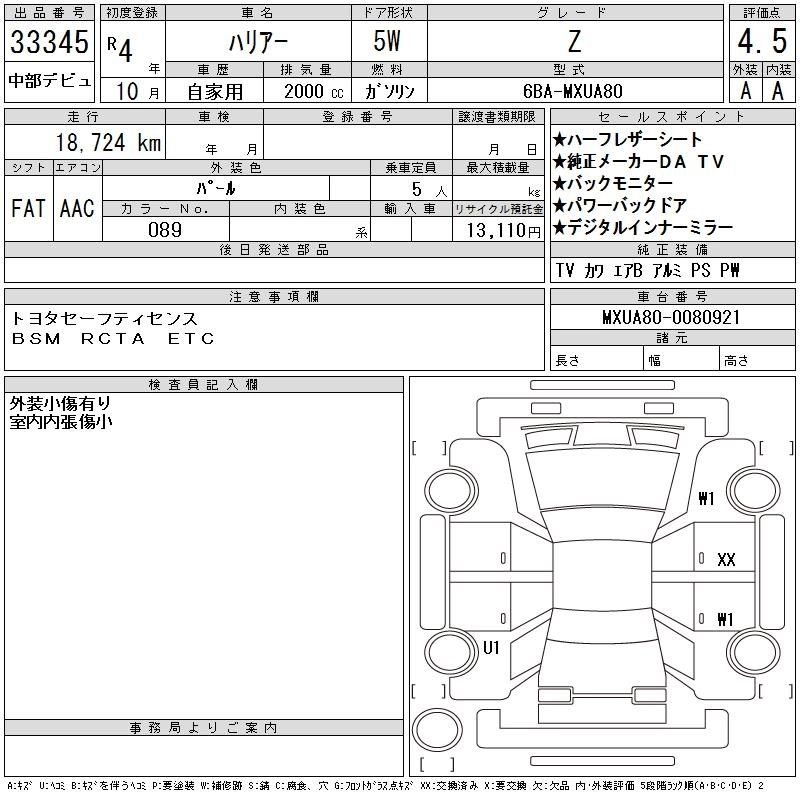Click the XX replaced-panel mark on diagram

[x=726, y=560]
